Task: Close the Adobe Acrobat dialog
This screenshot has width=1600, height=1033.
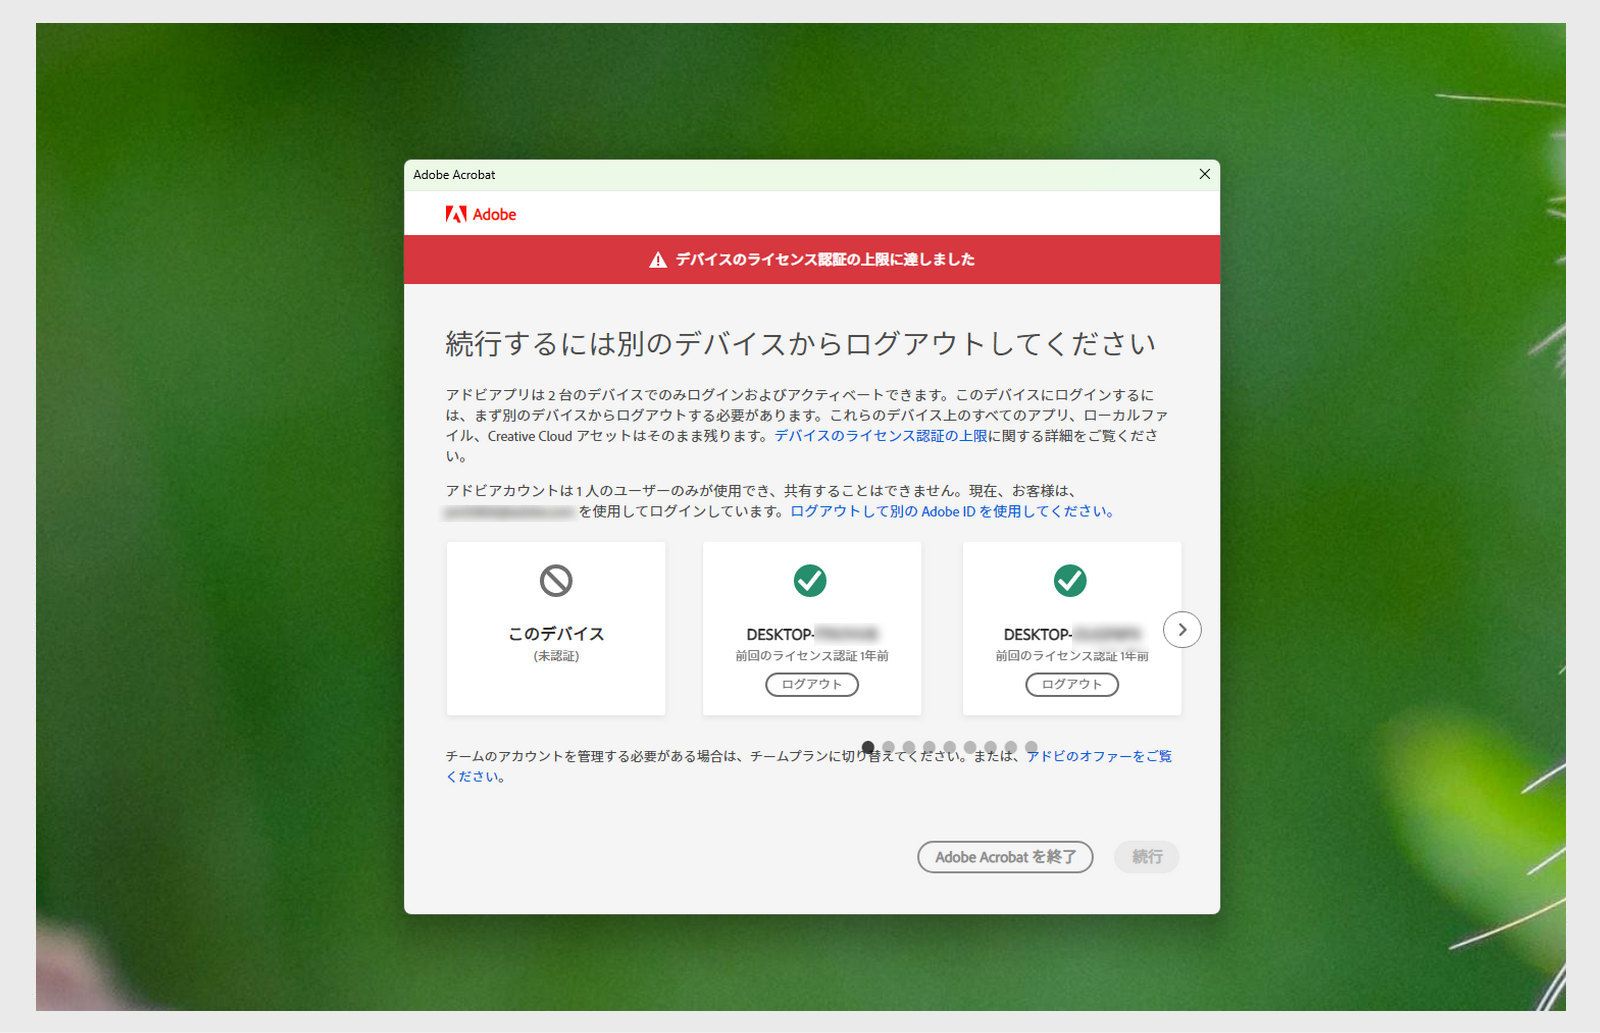Action: (1204, 174)
